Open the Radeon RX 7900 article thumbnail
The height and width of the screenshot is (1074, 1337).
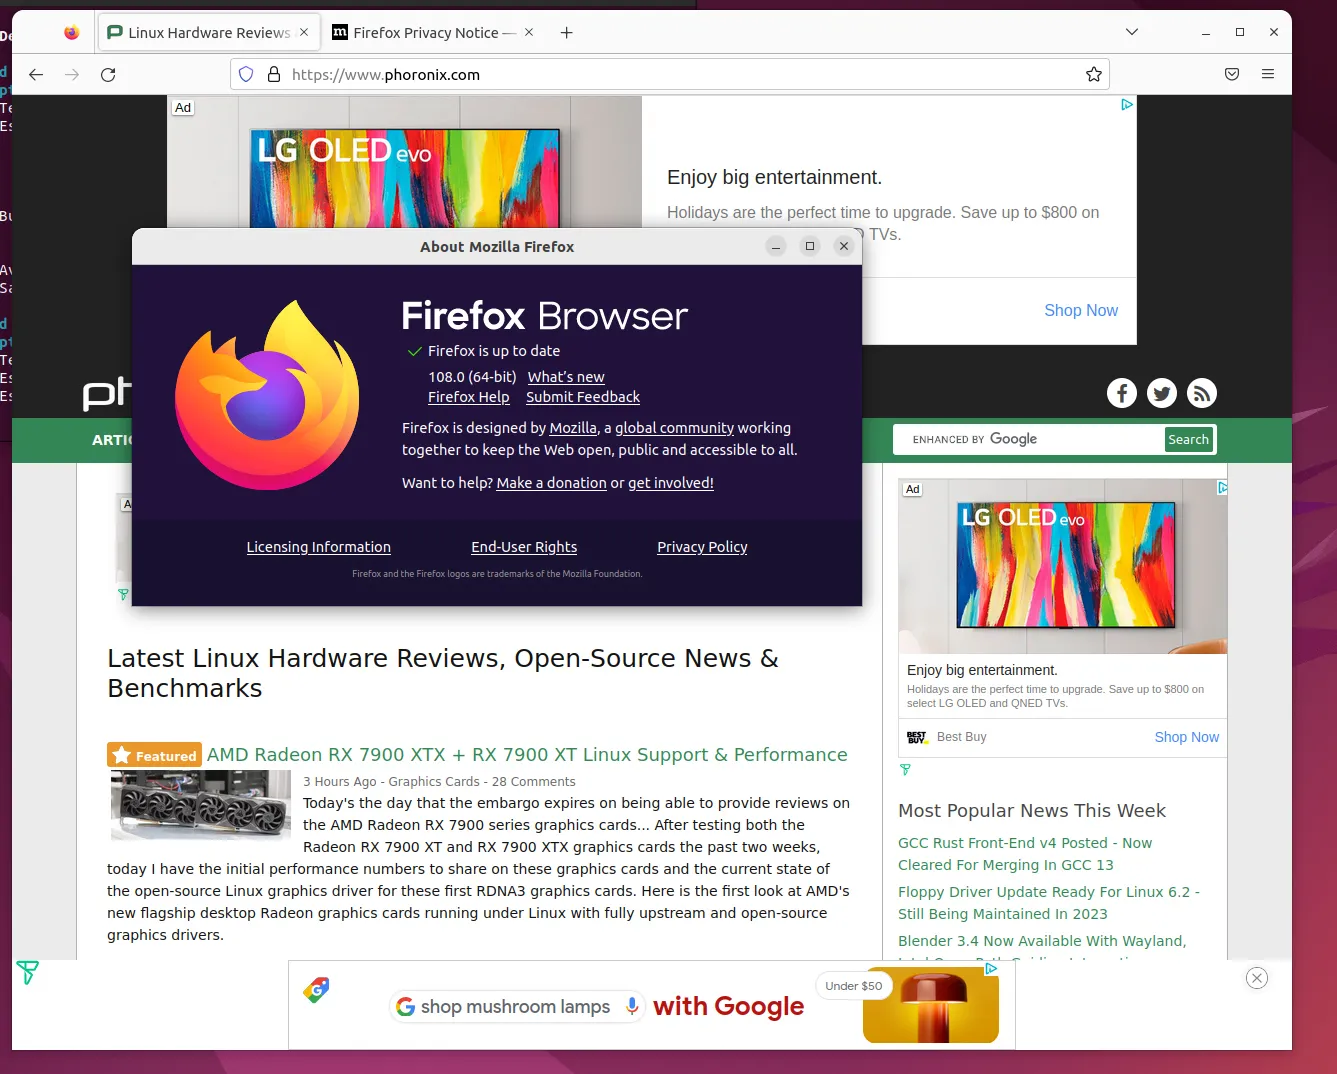[200, 804]
